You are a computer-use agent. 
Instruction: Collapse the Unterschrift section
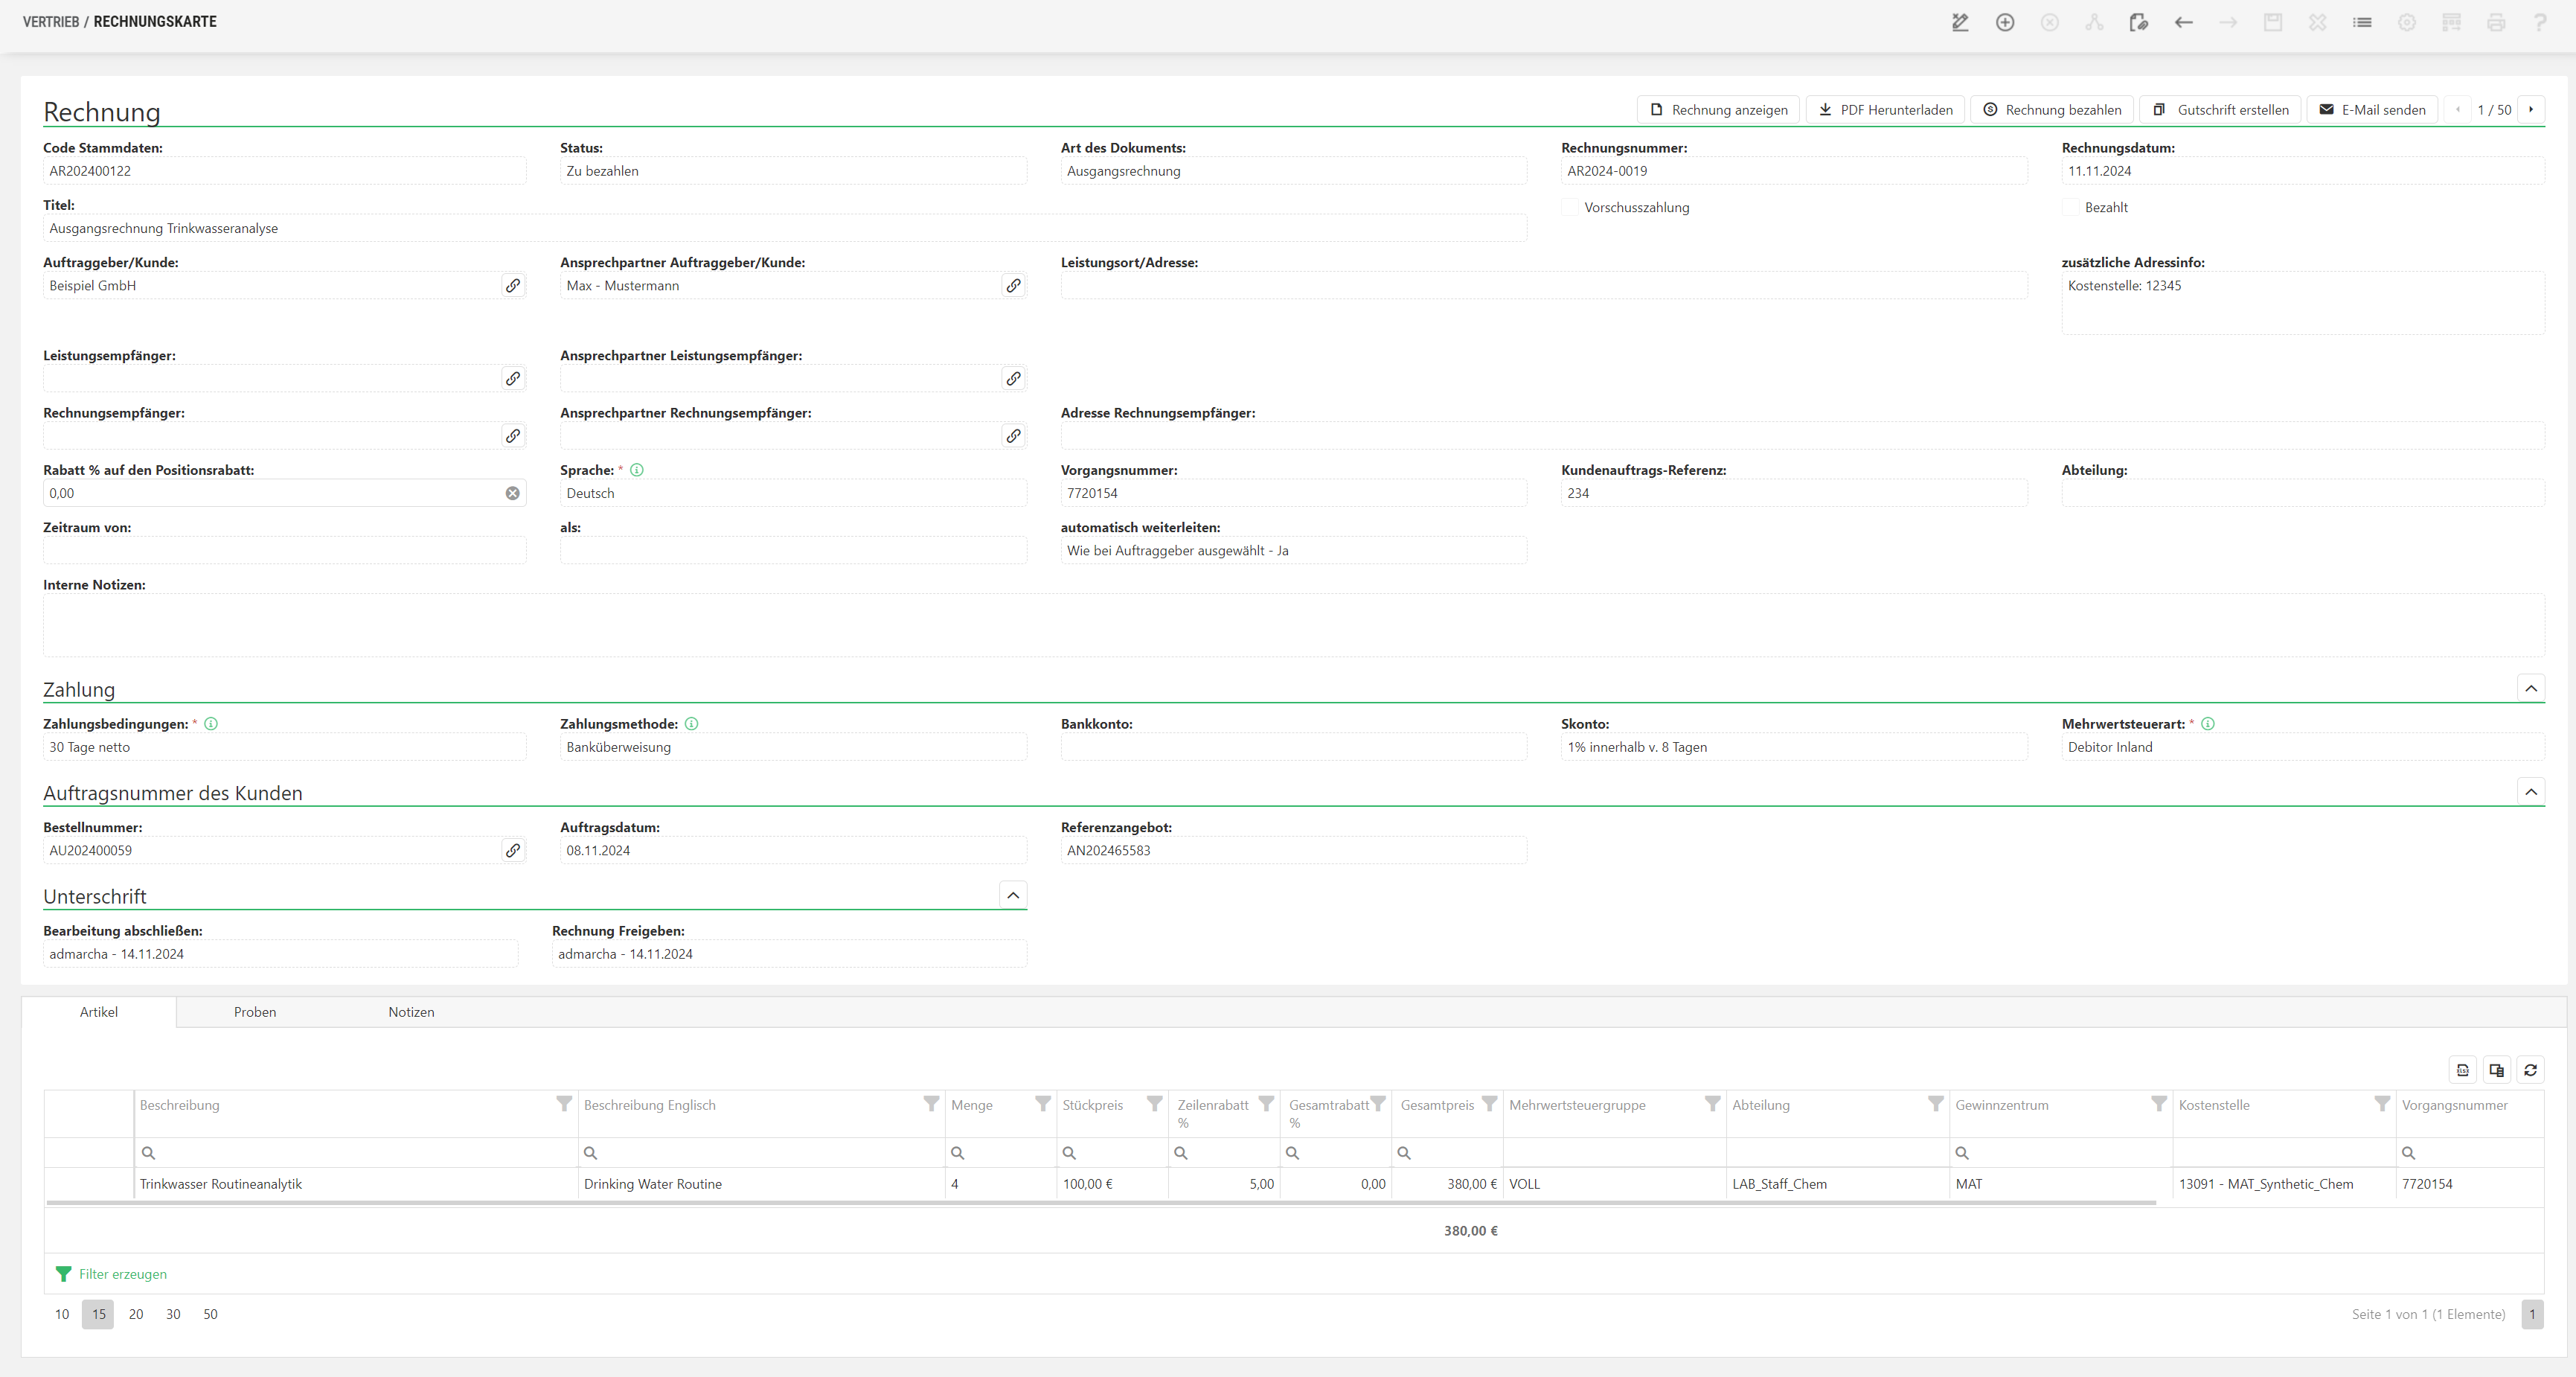pyautogui.click(x=1013, y=895)
